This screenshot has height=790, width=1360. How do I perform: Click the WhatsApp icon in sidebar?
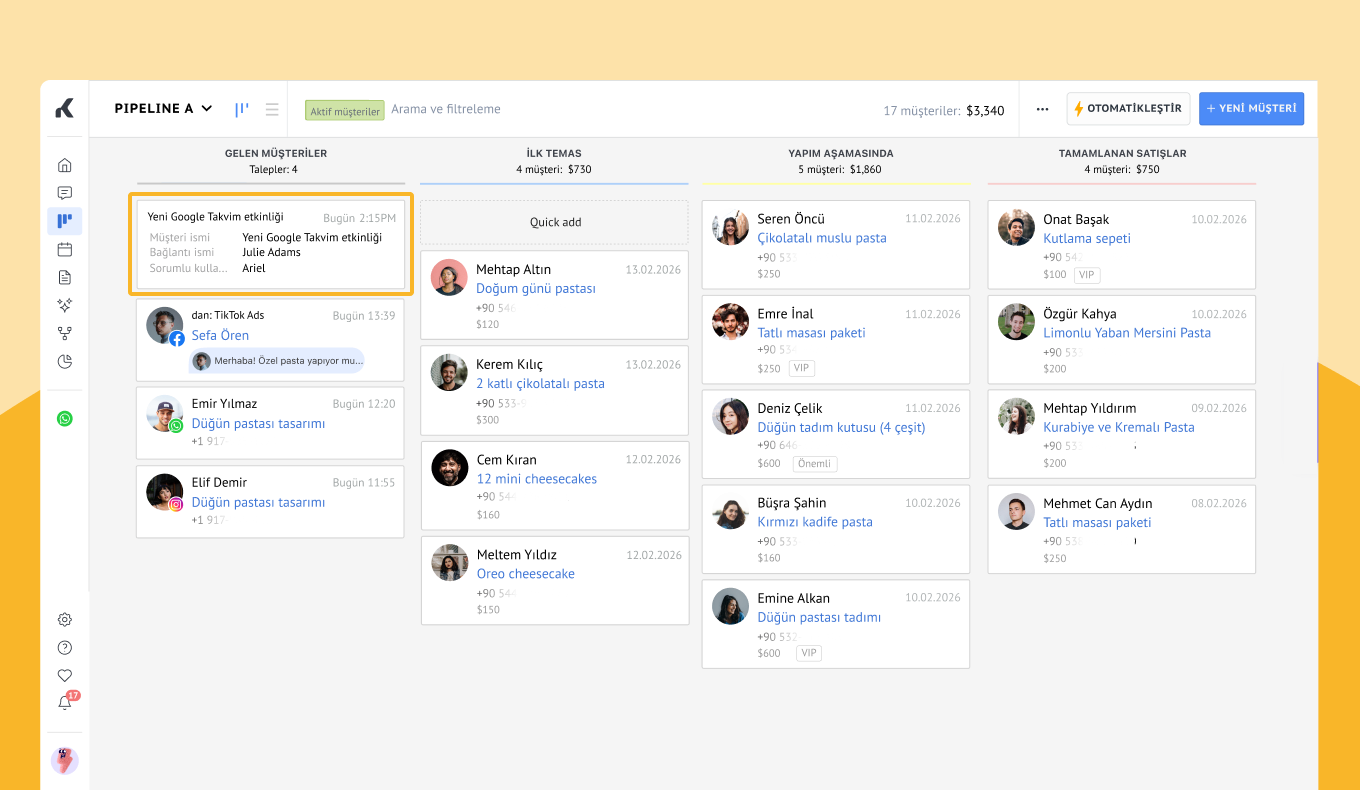[65, 419]
